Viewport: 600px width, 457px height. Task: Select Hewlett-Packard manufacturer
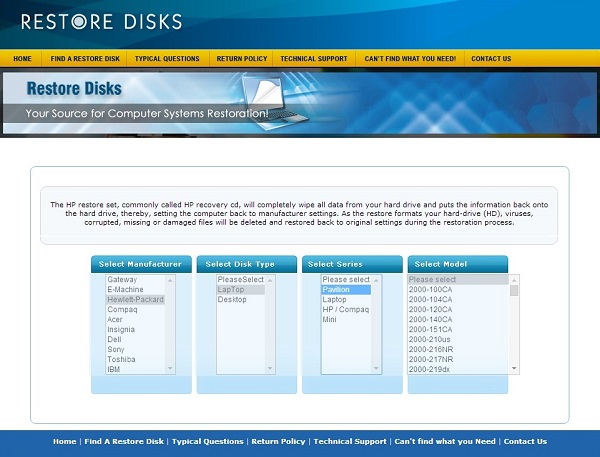pyautogui.click(x=135, y=299)
